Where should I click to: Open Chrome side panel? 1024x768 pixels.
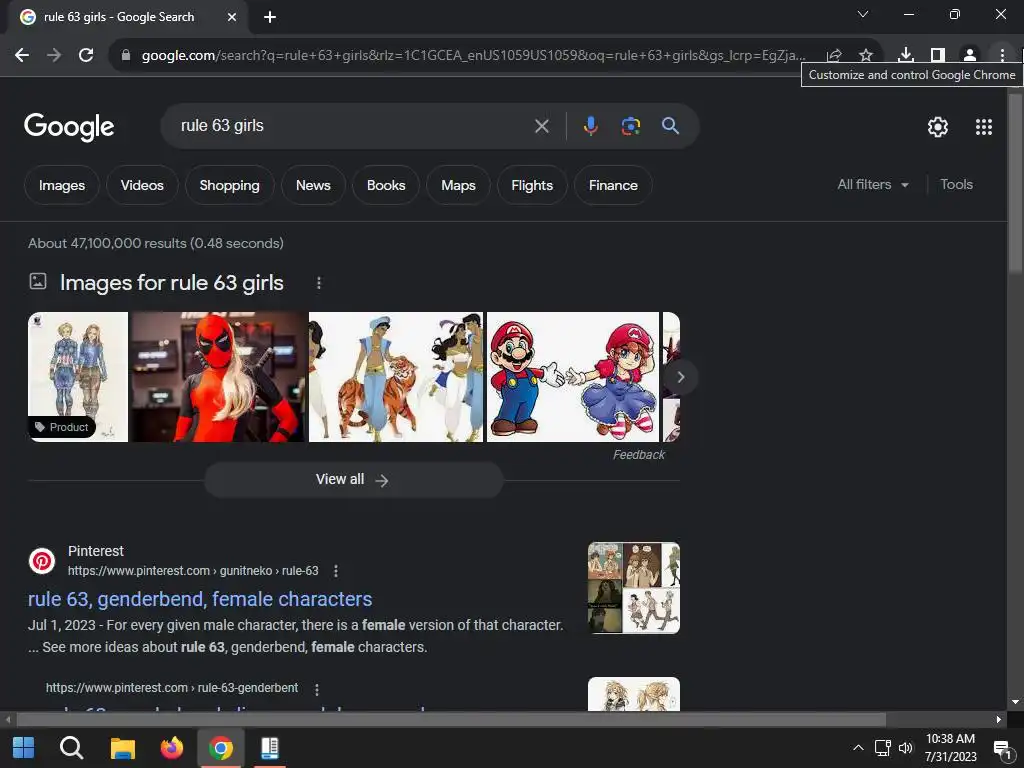coord(938,55)
